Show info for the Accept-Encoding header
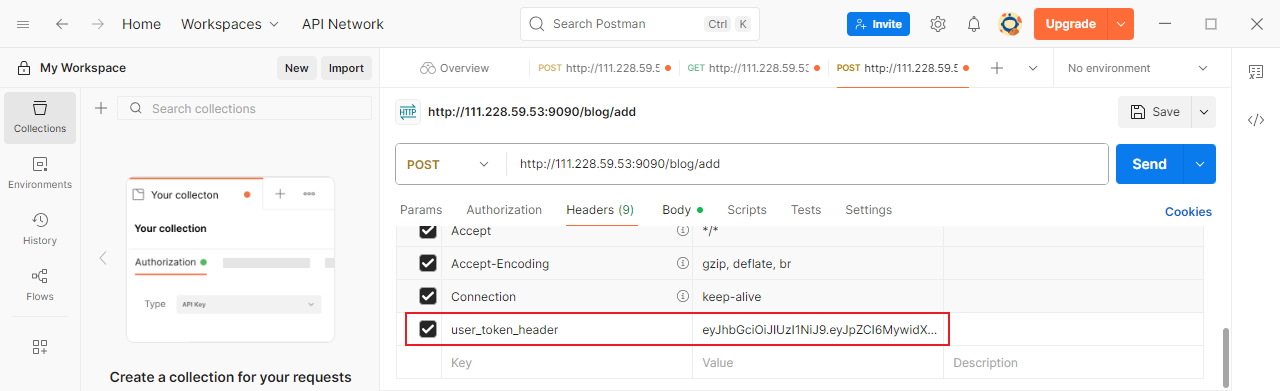The width and height of the screenshot is (1280, 391). (684, 264)
